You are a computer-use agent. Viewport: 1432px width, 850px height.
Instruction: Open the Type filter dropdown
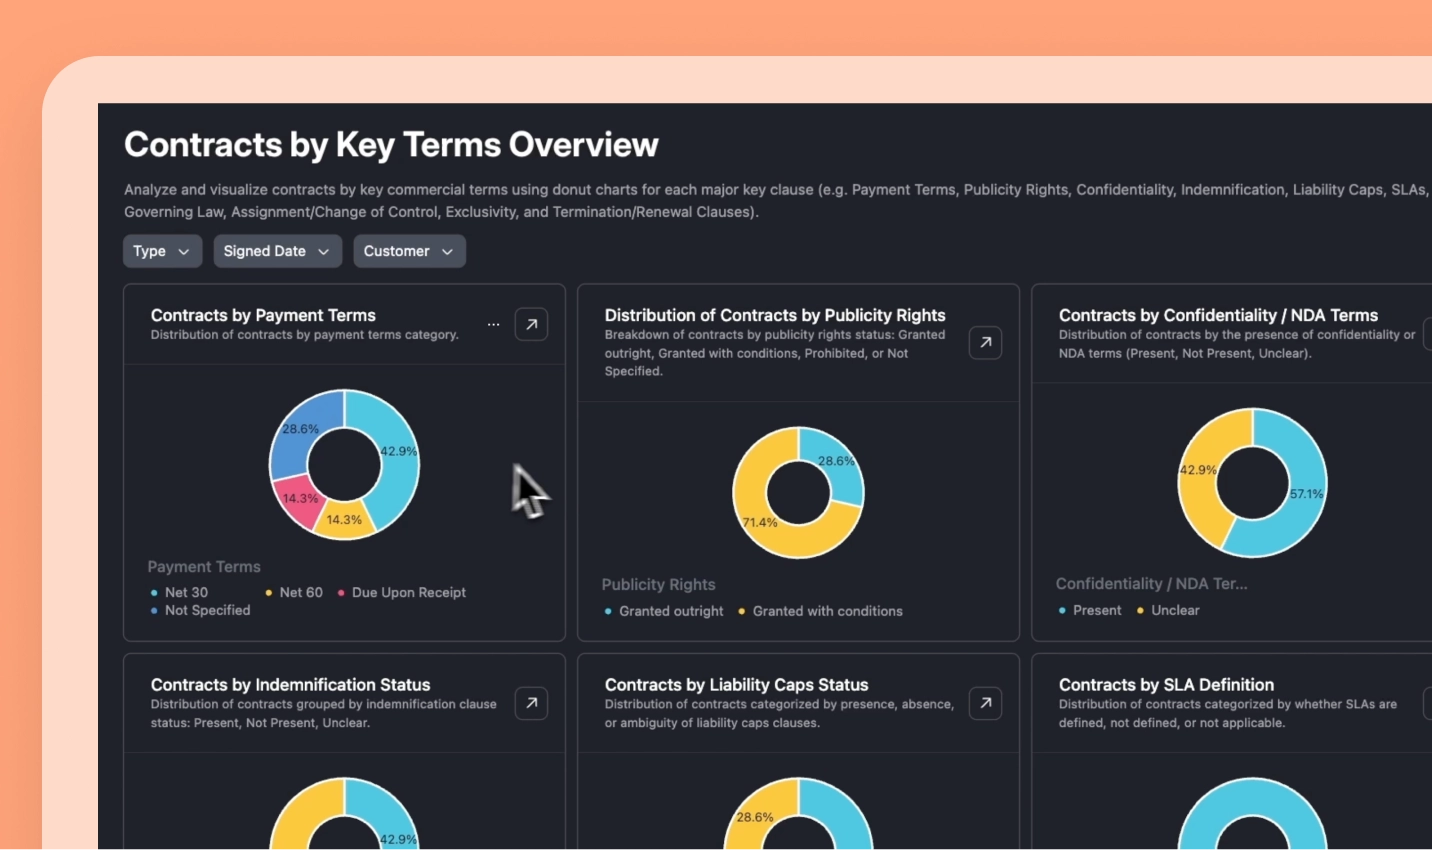tap(162, 251)
